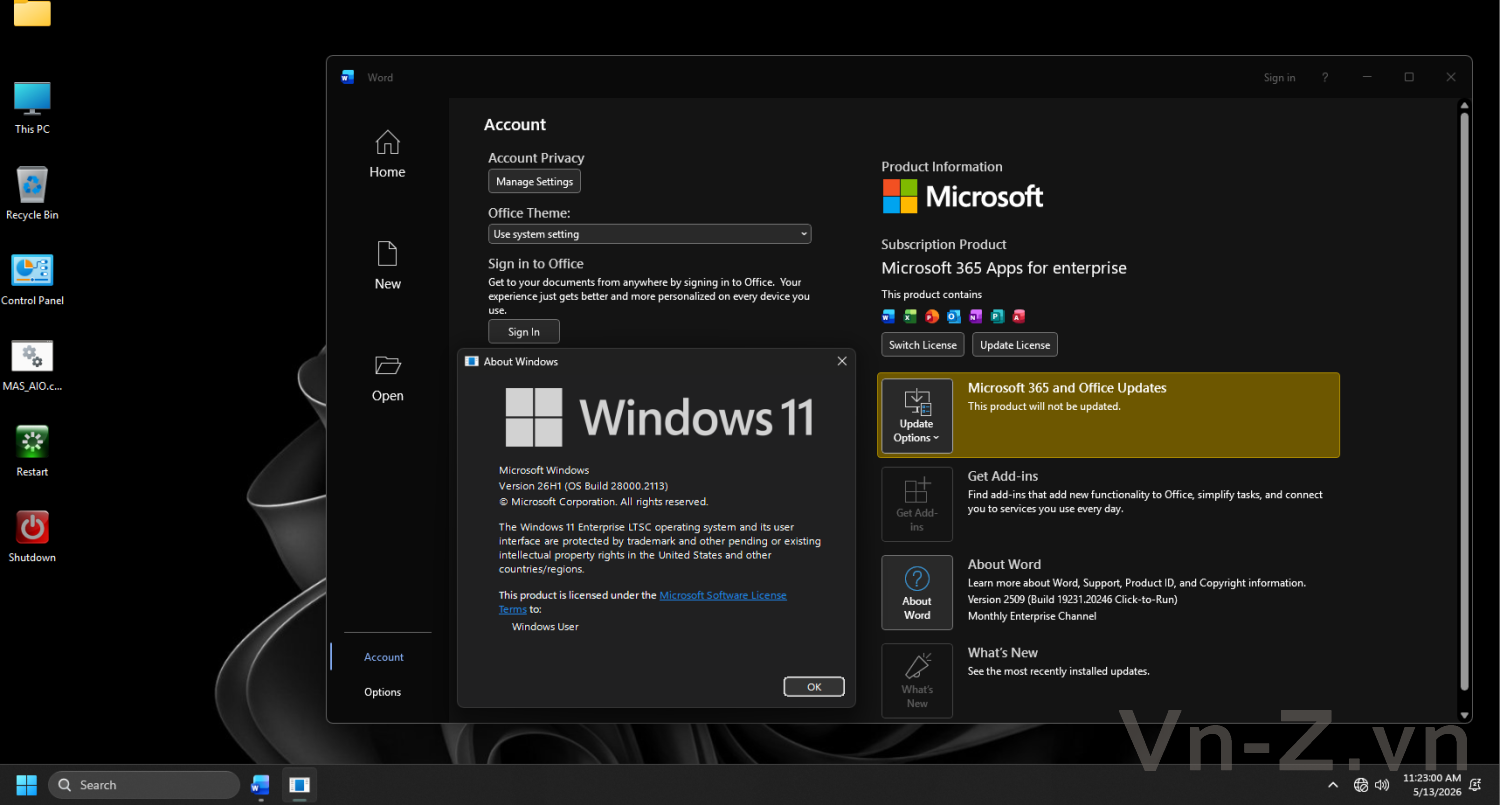This screenshot has height=805, width=1500.
Task: Click the "Version 26H1 (OS Build 28000.2113)" text
Action: point(583,486)
